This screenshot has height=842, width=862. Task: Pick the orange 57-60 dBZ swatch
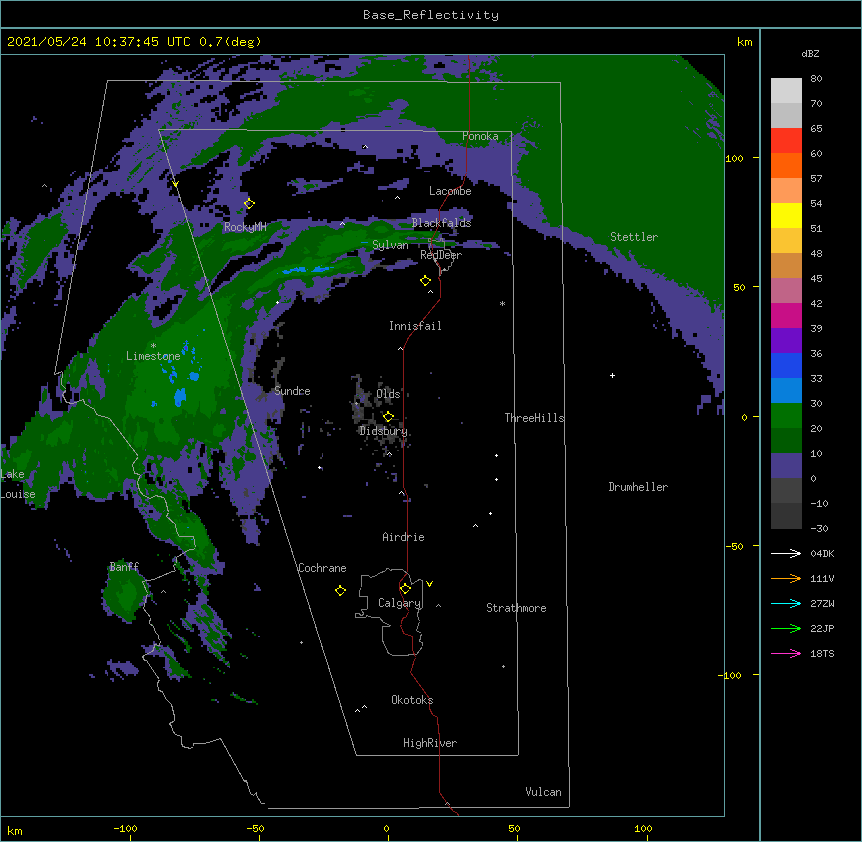pyautogui.click(x=786, y=165)
